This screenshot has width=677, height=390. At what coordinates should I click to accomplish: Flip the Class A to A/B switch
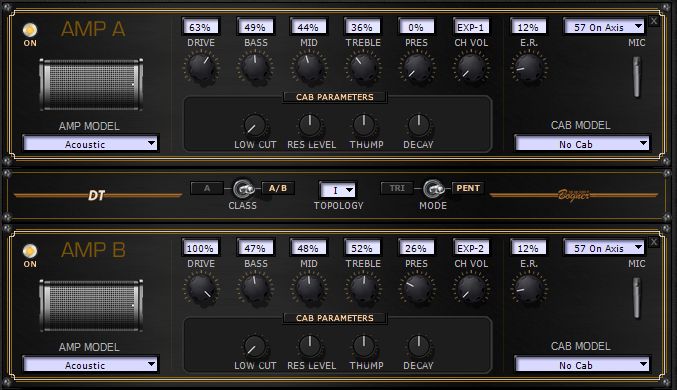243,189
